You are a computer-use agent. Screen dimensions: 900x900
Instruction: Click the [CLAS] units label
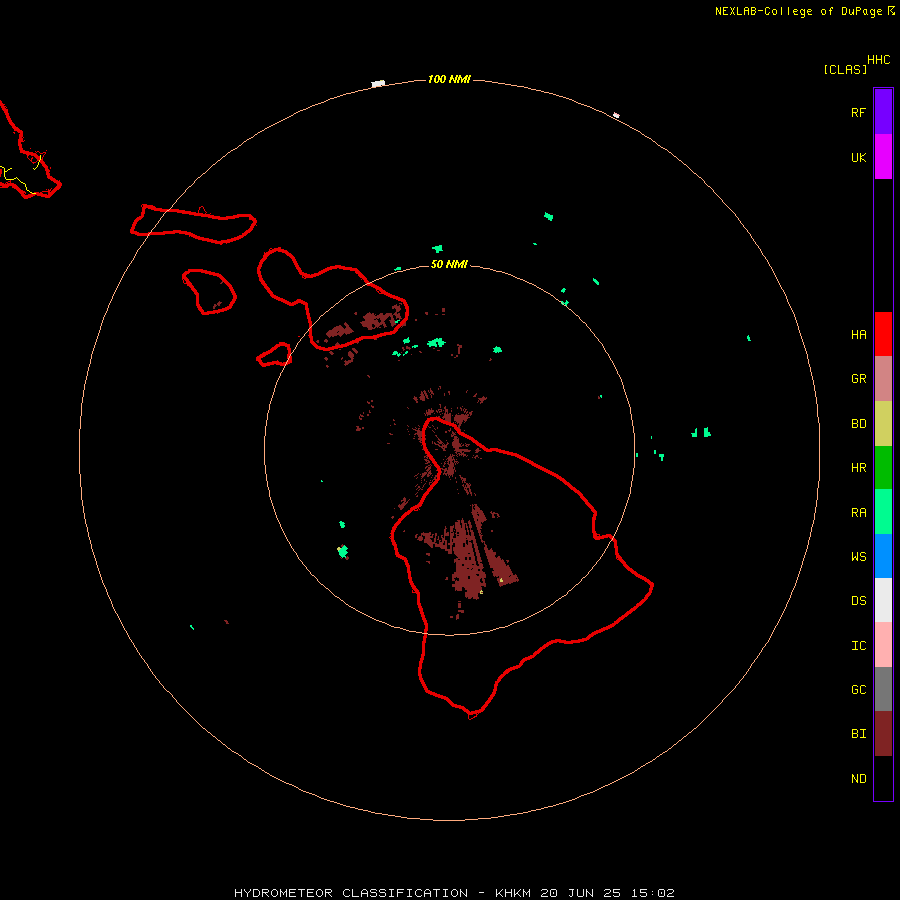pyautogui.click(x=845, y=69)
